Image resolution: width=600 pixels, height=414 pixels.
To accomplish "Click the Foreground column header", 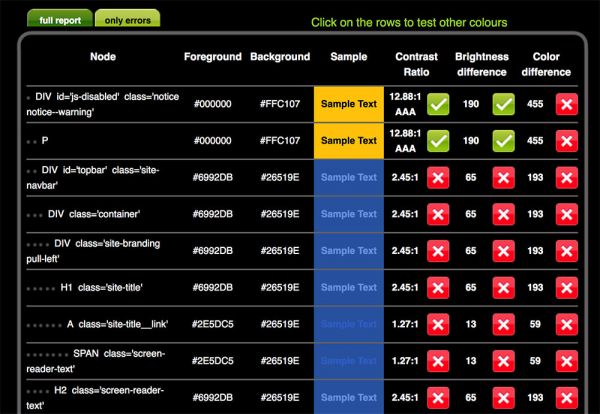I will (212, 57).
